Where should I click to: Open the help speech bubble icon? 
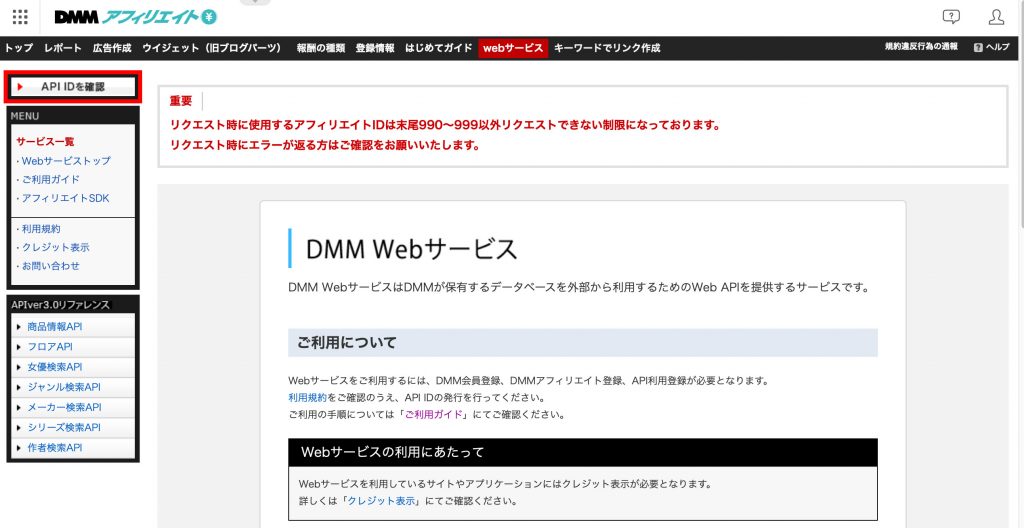pyautogui.click(x=952, y=17)
